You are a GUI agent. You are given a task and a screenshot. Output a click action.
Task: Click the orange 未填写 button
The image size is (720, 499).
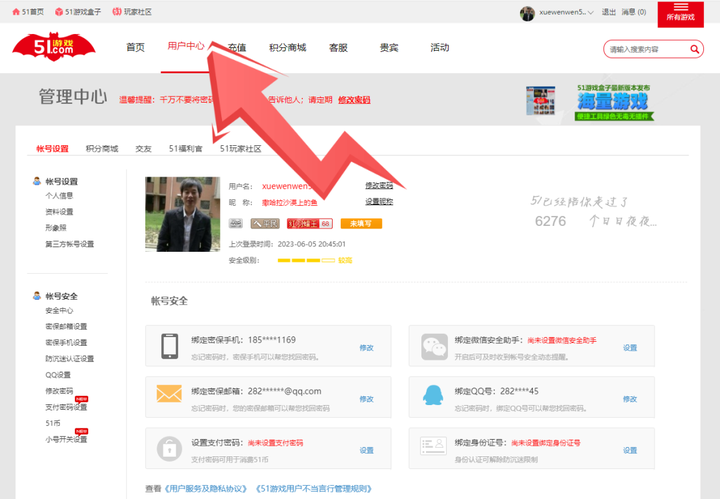pyautogui.click(x=361, y=224)
